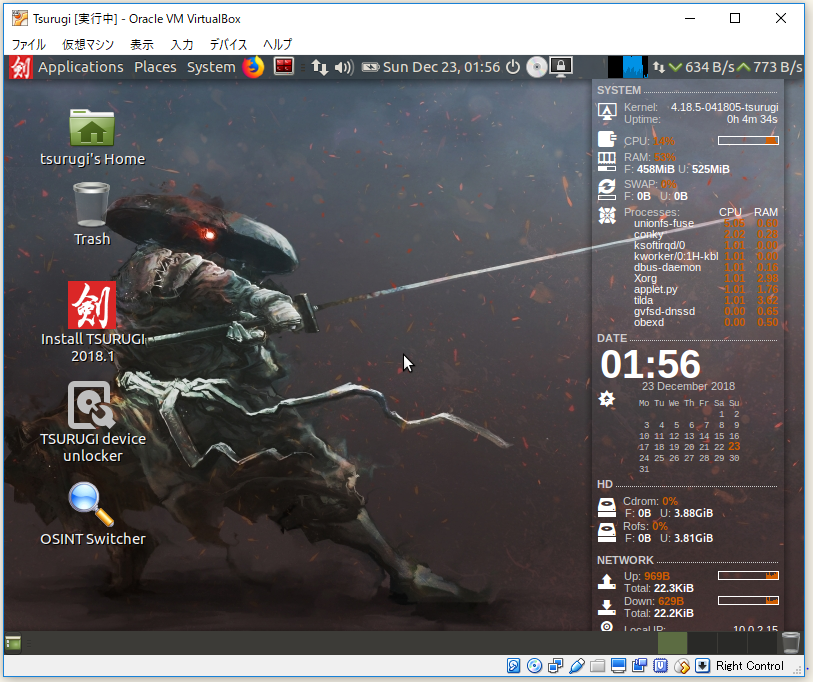
Task: Switch to the third workspace in the switcher
Action: click(732, 643)
